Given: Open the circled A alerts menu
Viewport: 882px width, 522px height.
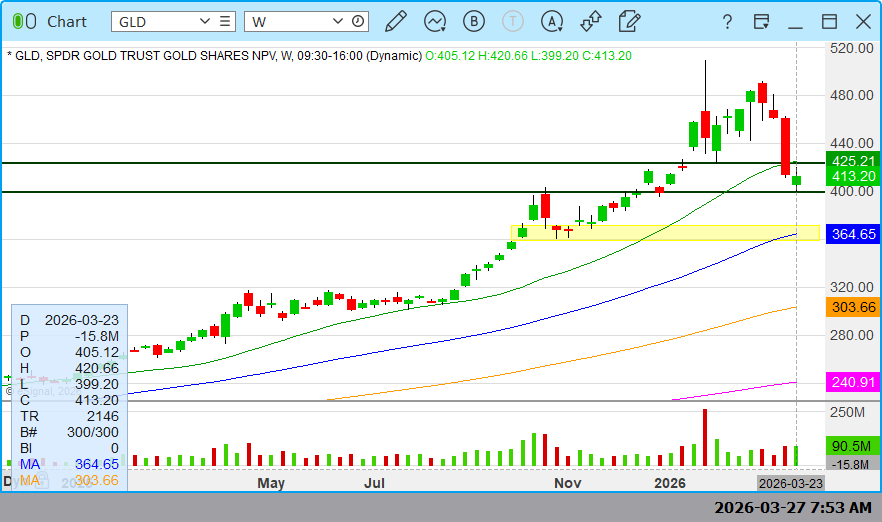Looking at the screenshot, I should pyautogui.click(x=552, y=21).
